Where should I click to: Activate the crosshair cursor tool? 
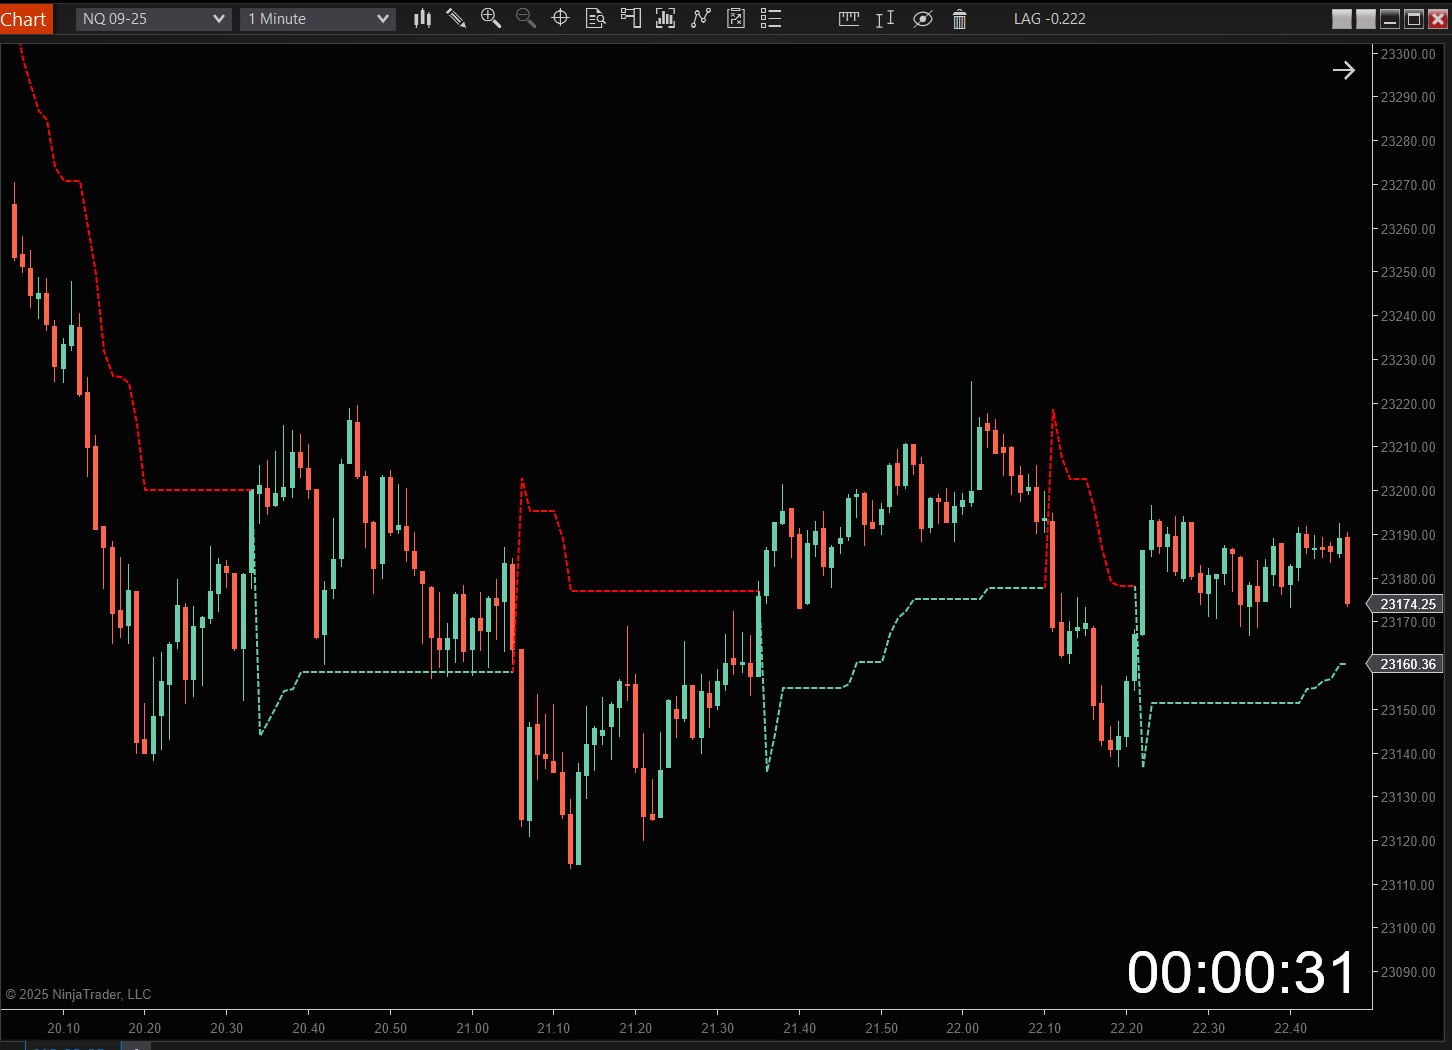[560, 18]
